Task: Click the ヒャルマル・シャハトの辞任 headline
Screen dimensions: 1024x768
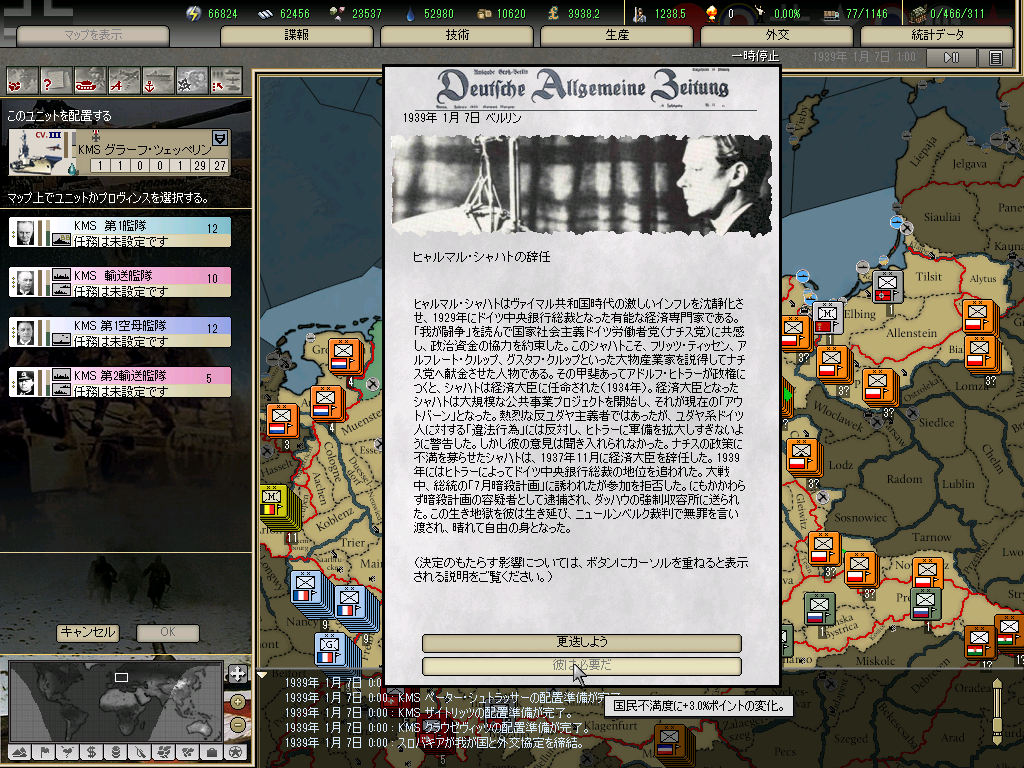Action: [x=481, y=257]
